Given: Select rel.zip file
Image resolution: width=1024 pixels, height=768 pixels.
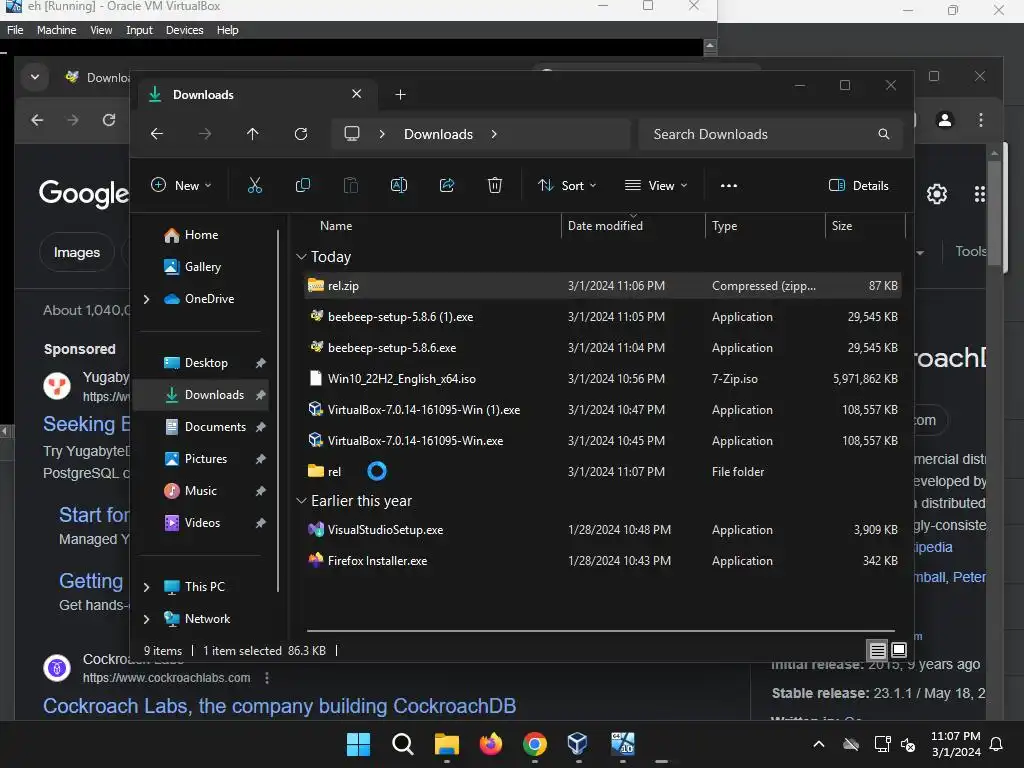Looking at the screenshot, I should tap(603, 286).
